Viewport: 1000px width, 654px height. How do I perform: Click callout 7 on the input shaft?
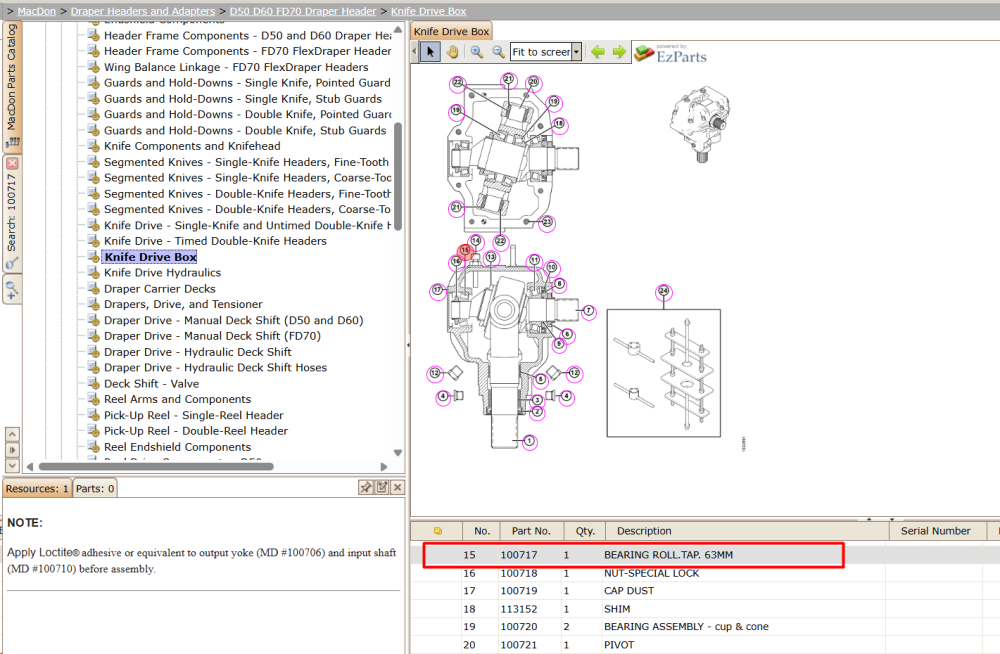[x=588, y=311]
